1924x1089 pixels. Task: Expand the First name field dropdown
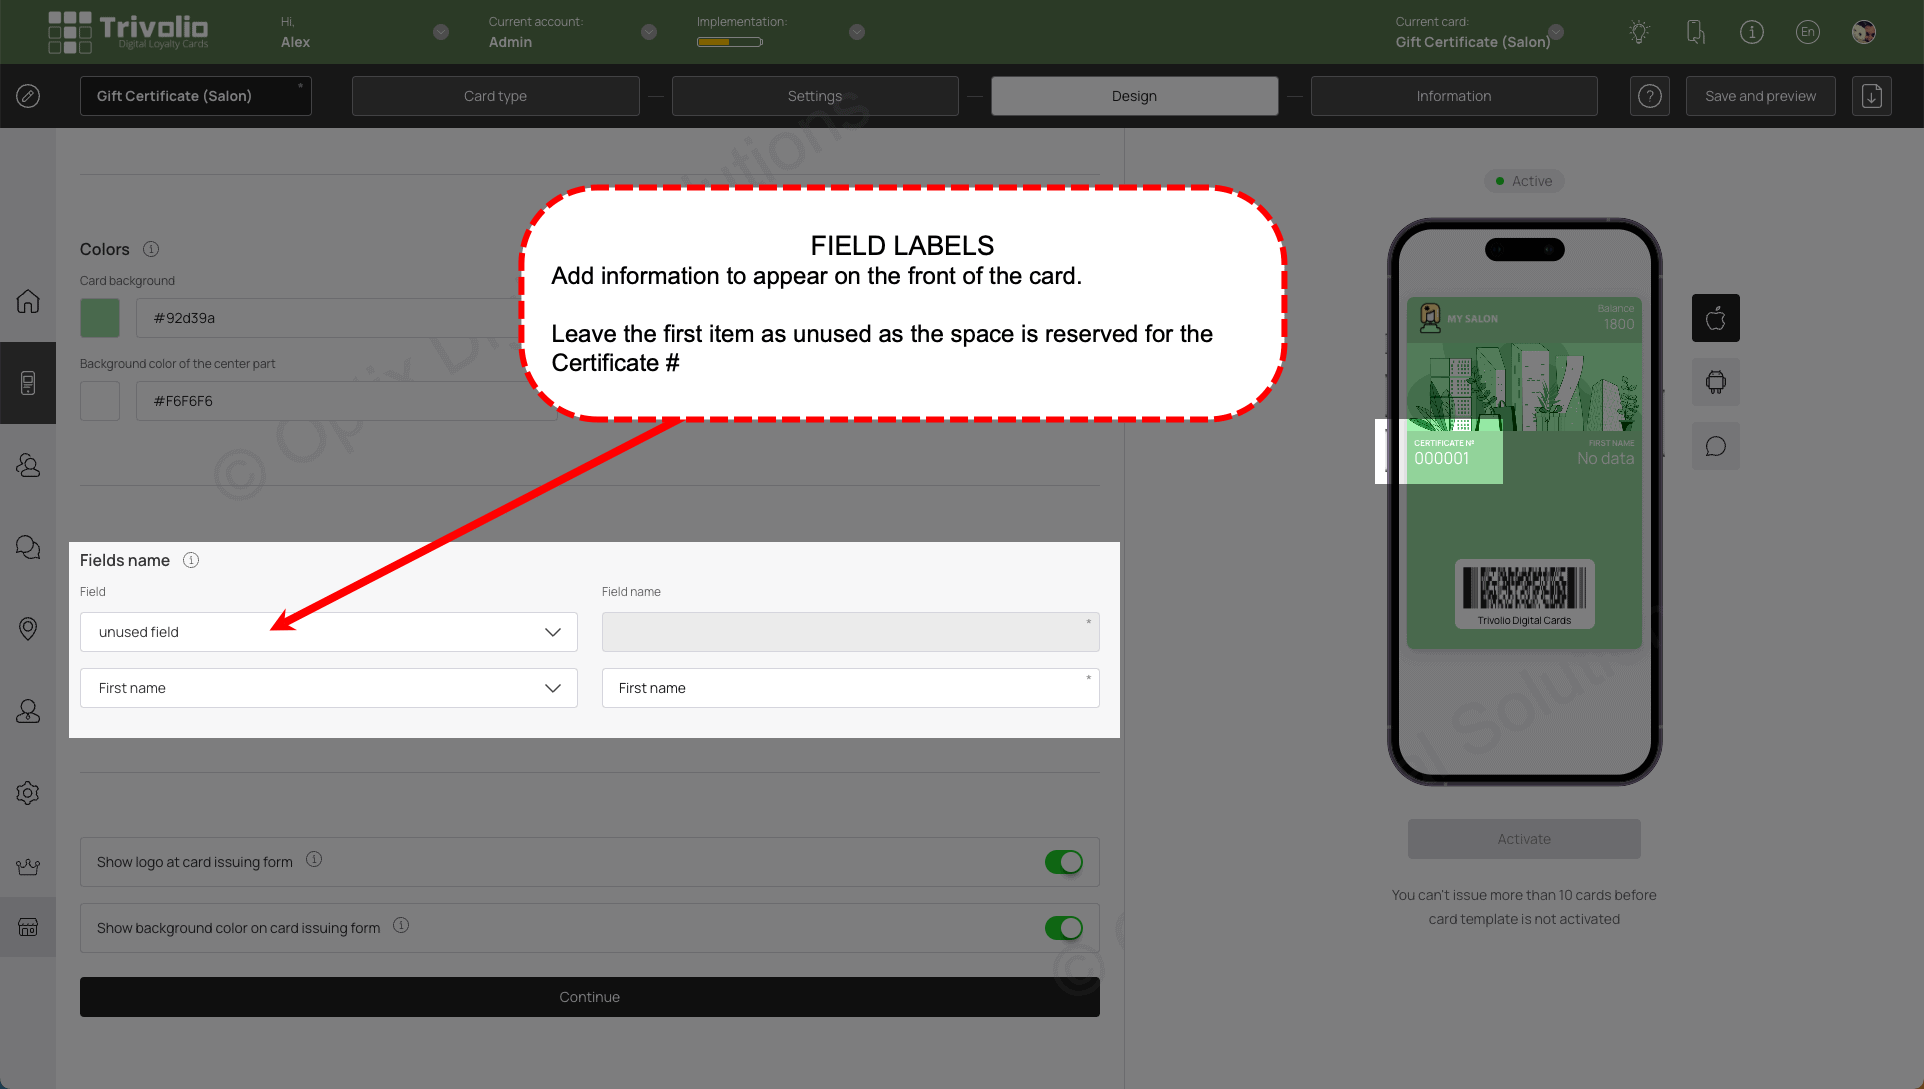(x=554, y=687)
